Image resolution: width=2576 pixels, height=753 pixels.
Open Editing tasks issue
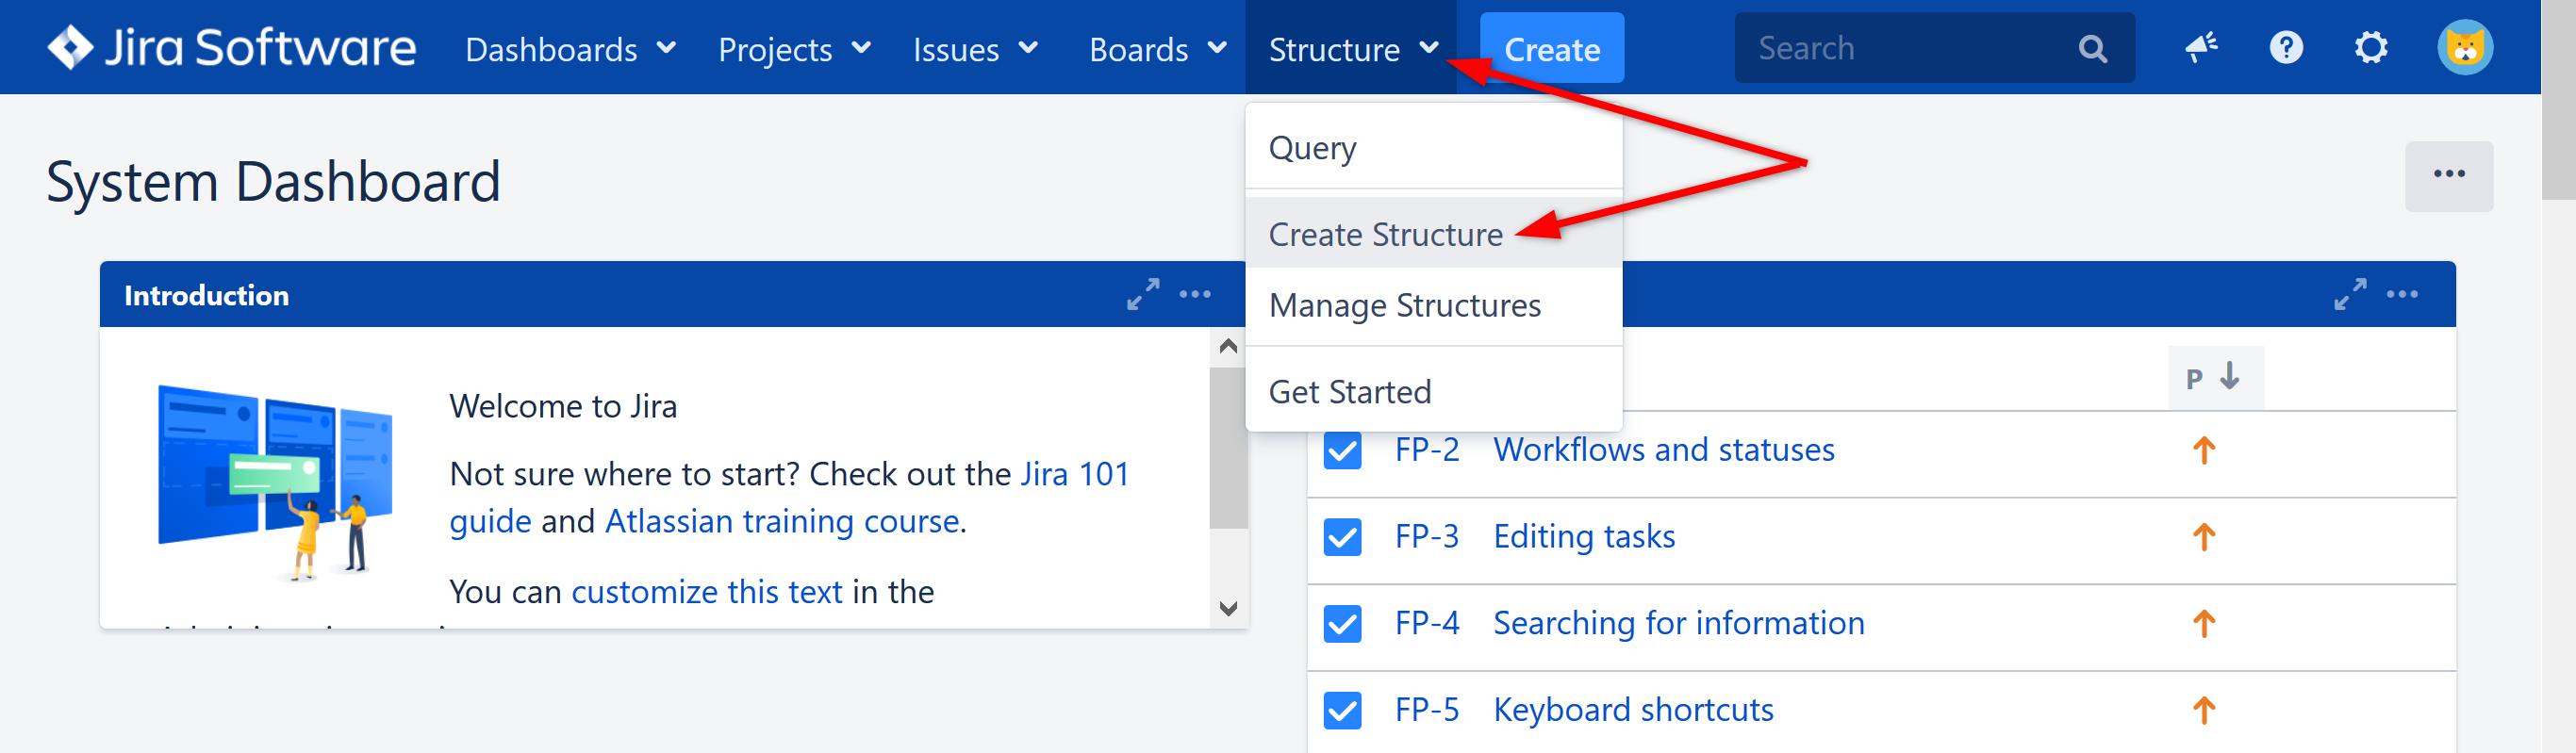1584,537
